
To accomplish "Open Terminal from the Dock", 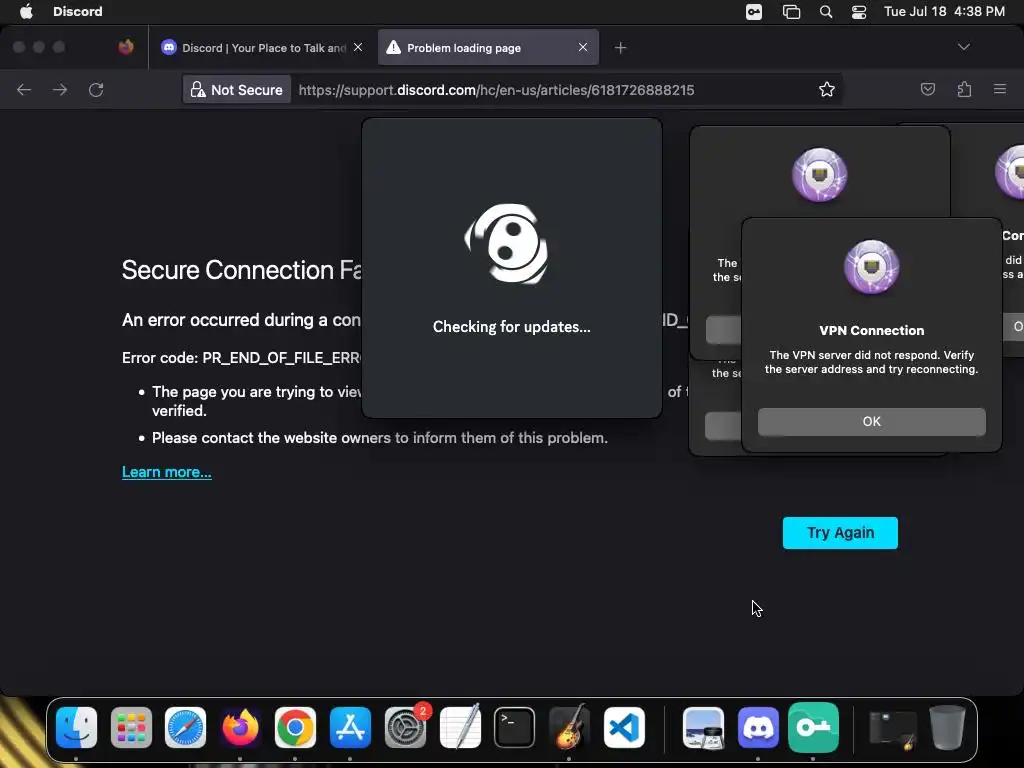I will 515,728.
